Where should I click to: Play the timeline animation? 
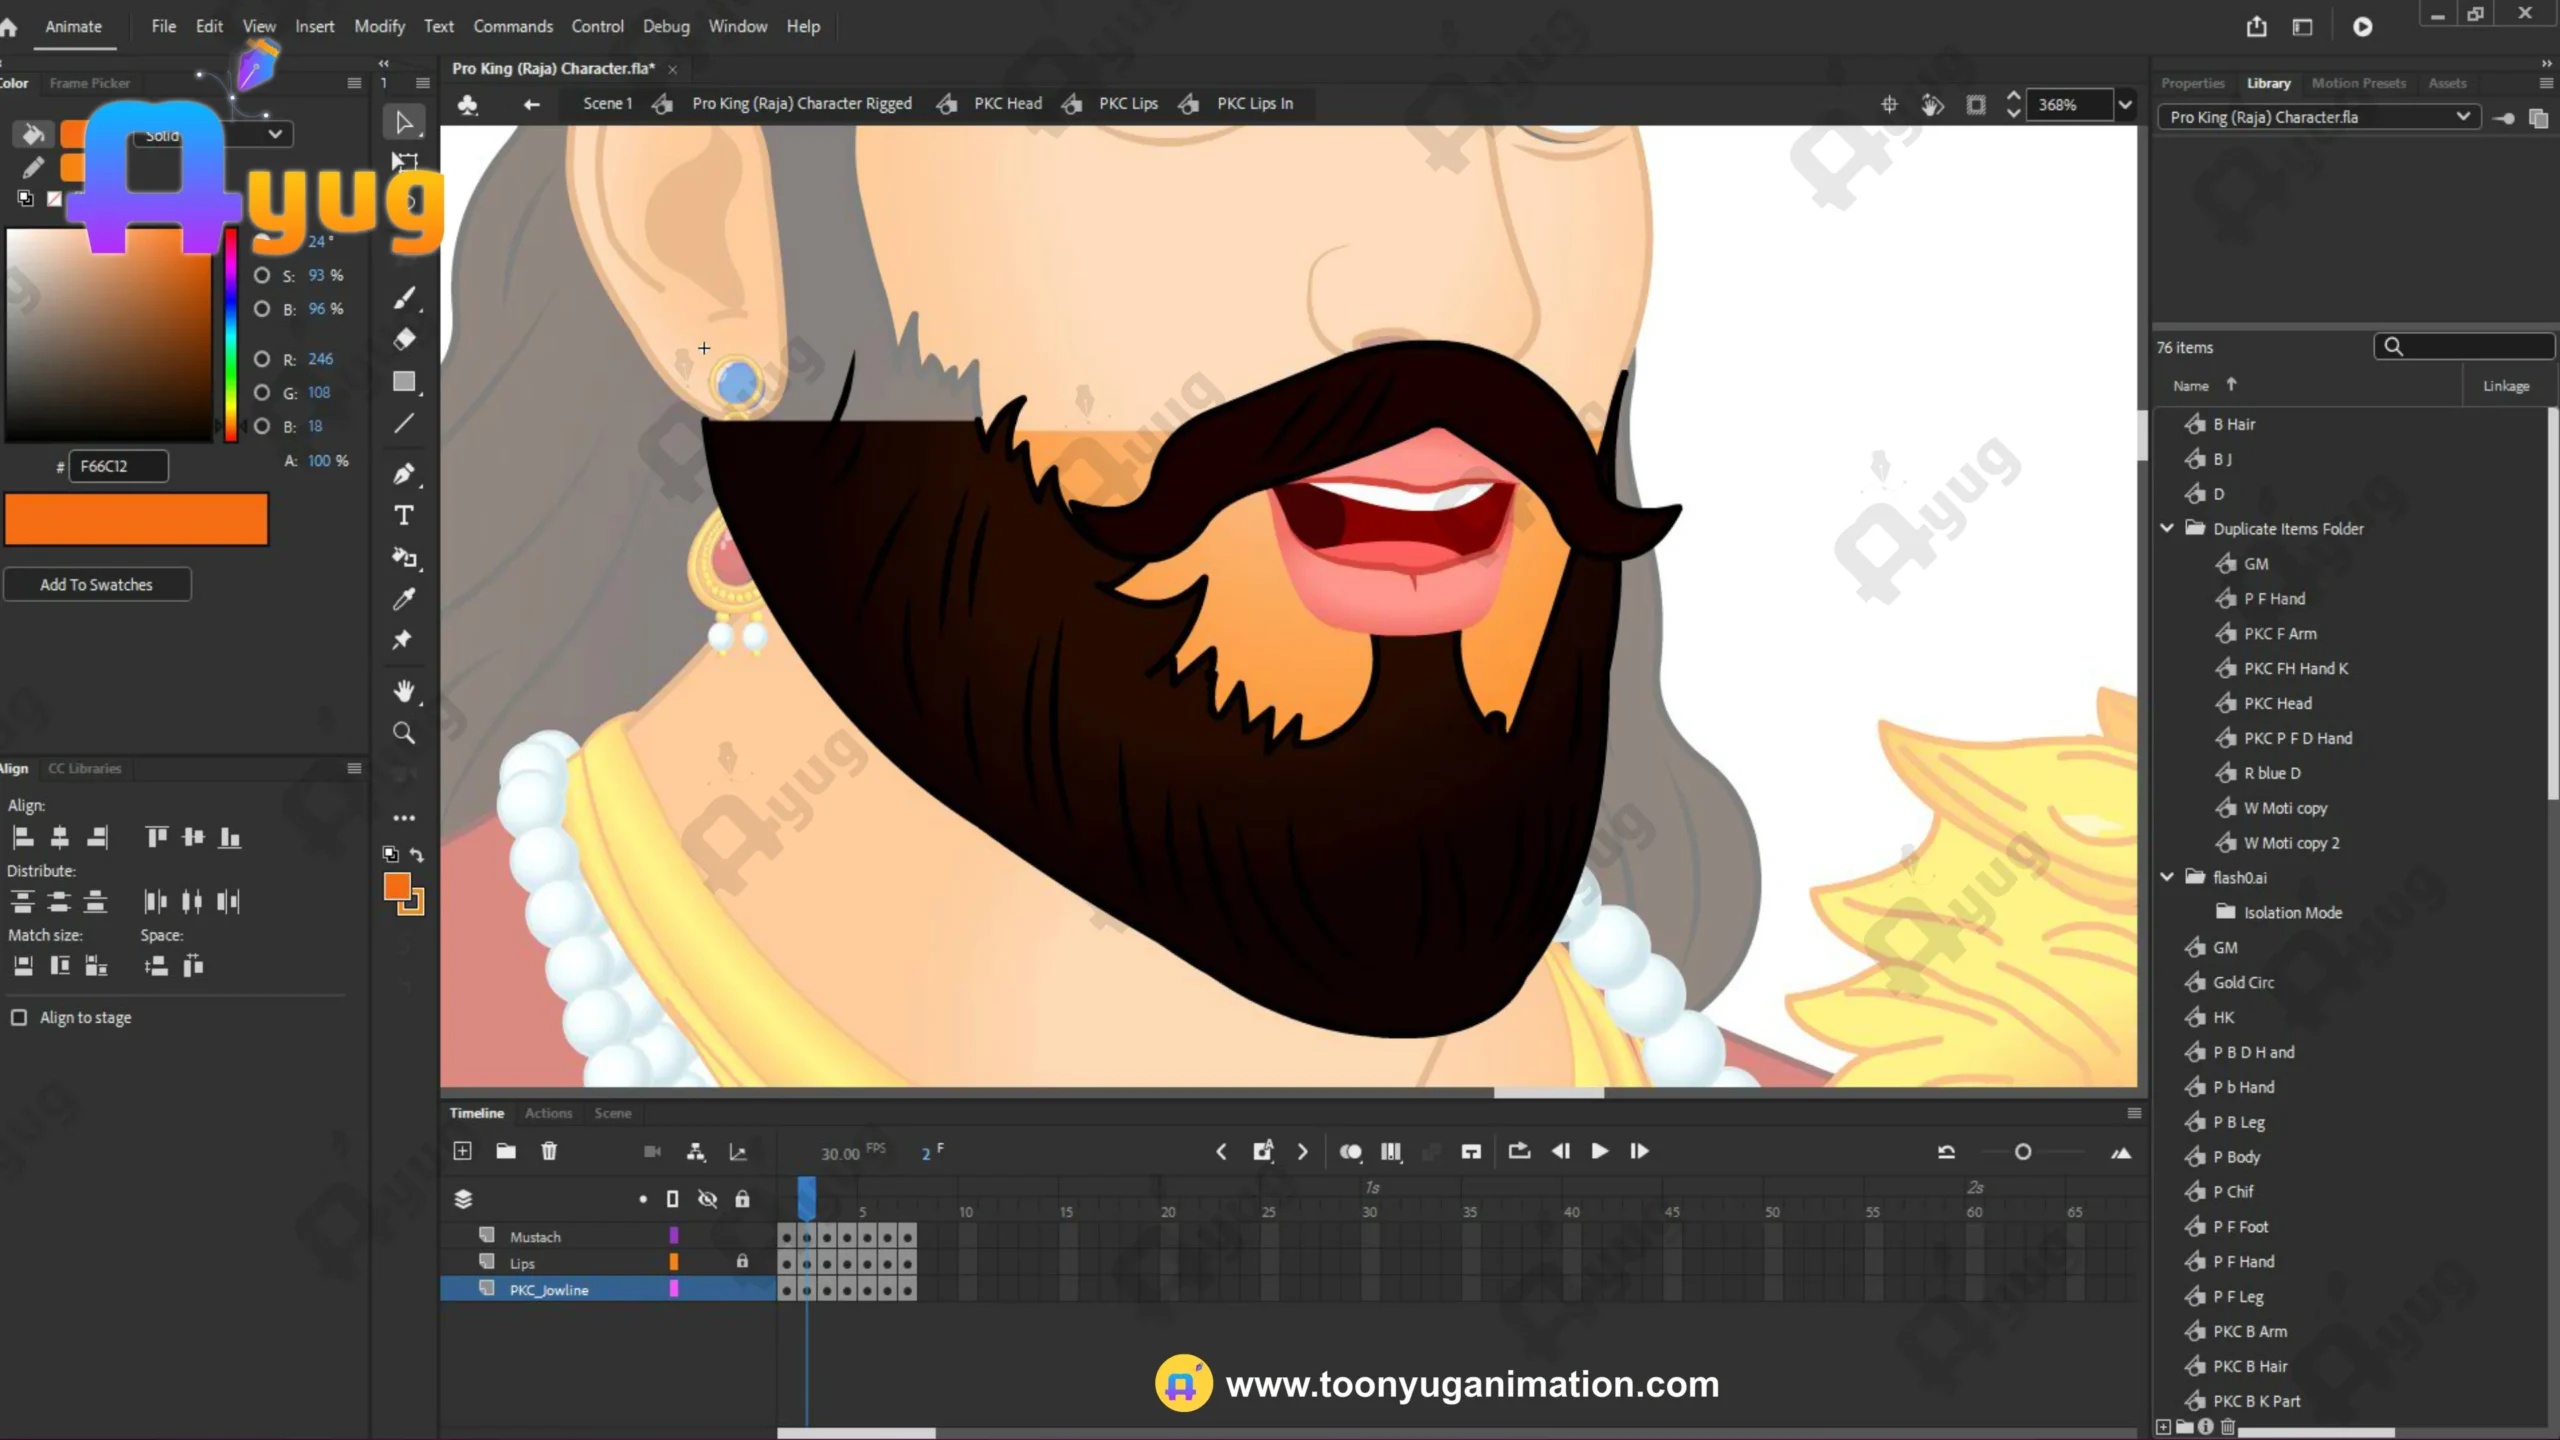pyautogui.click(x=1599, y=1151)
